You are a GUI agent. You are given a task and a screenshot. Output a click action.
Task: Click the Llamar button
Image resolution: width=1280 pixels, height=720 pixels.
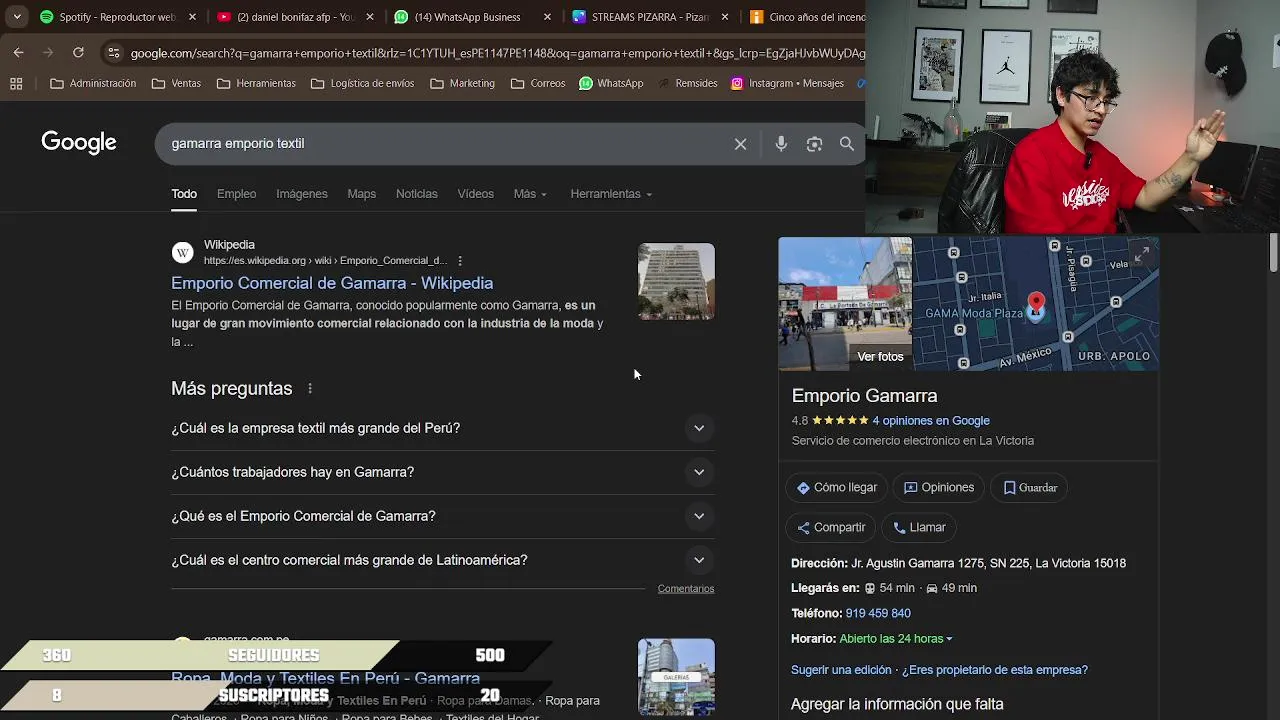919,528
